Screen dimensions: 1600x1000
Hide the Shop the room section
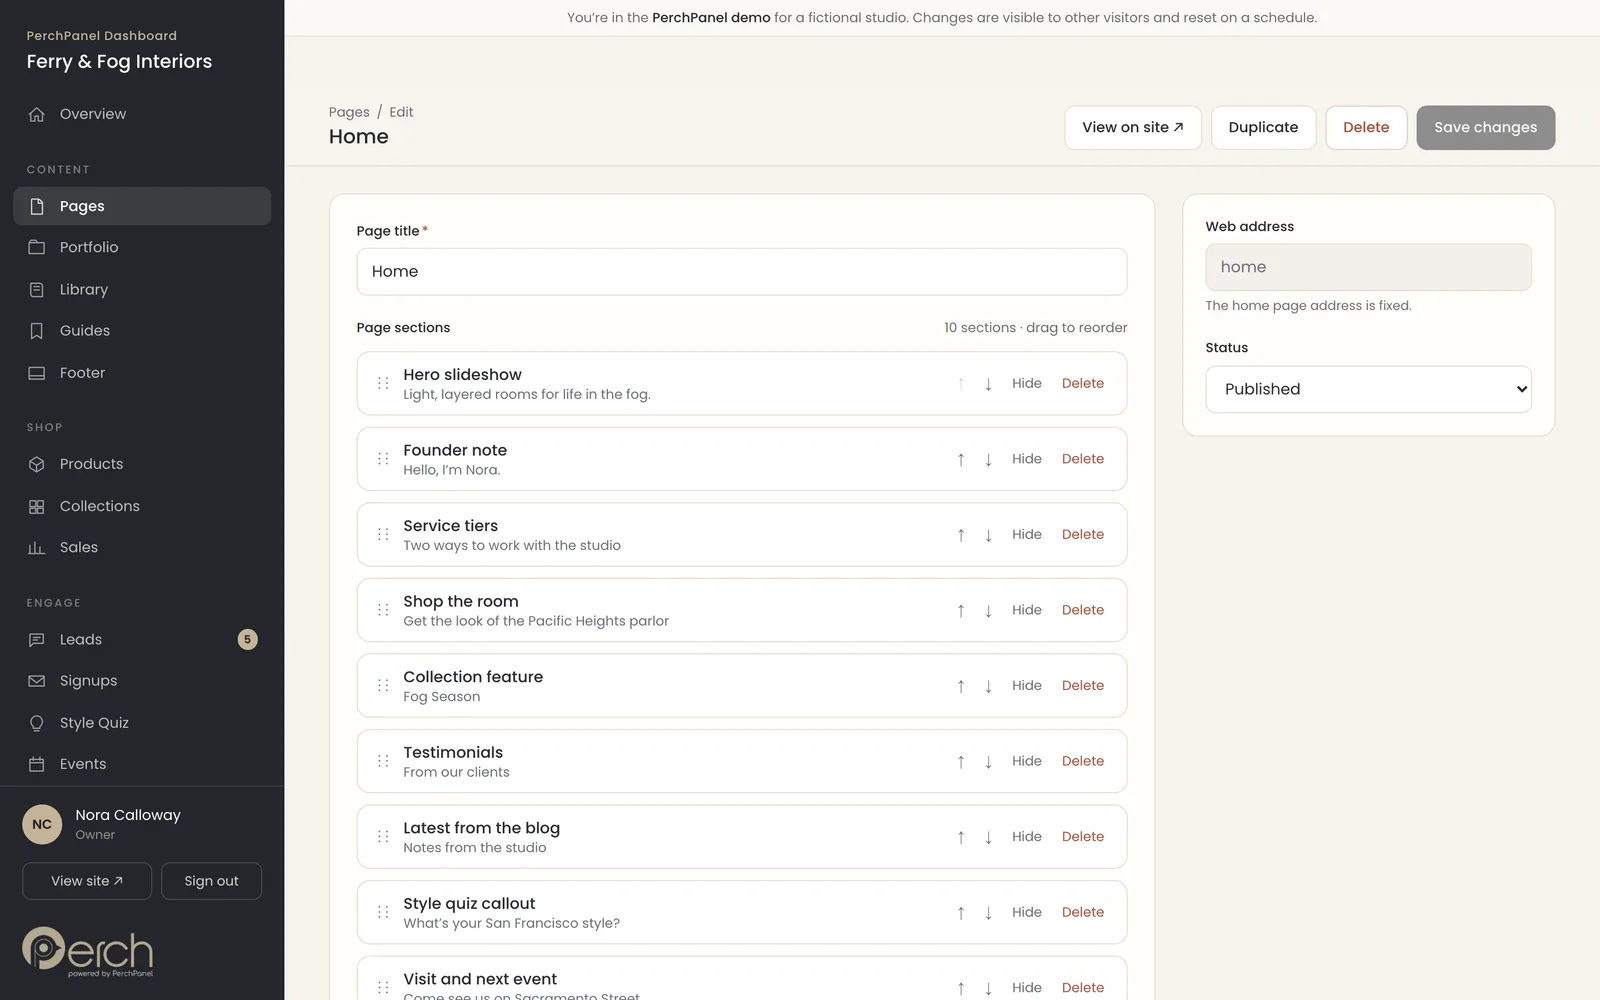pyautogui.click(x=1027, y=610)
